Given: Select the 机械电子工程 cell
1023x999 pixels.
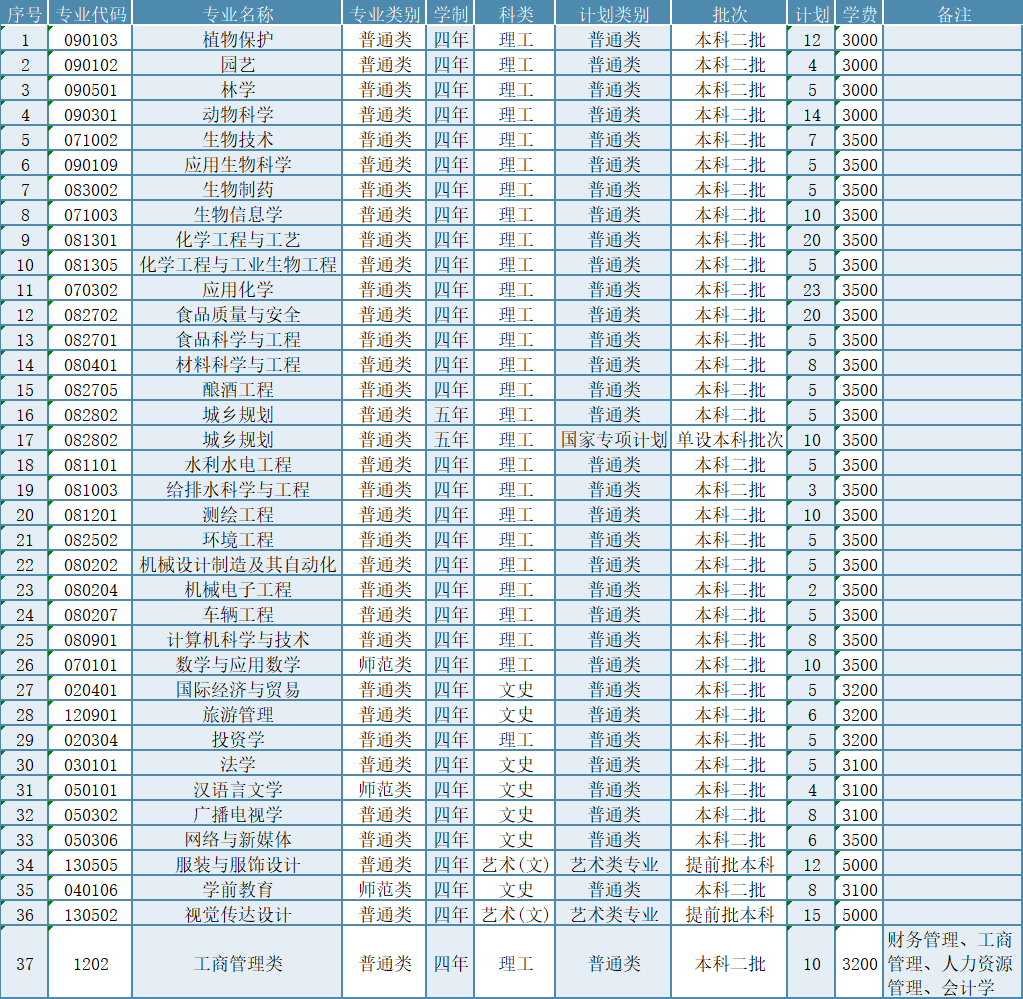Looking at the screenshot, I should tap(237, 590).
